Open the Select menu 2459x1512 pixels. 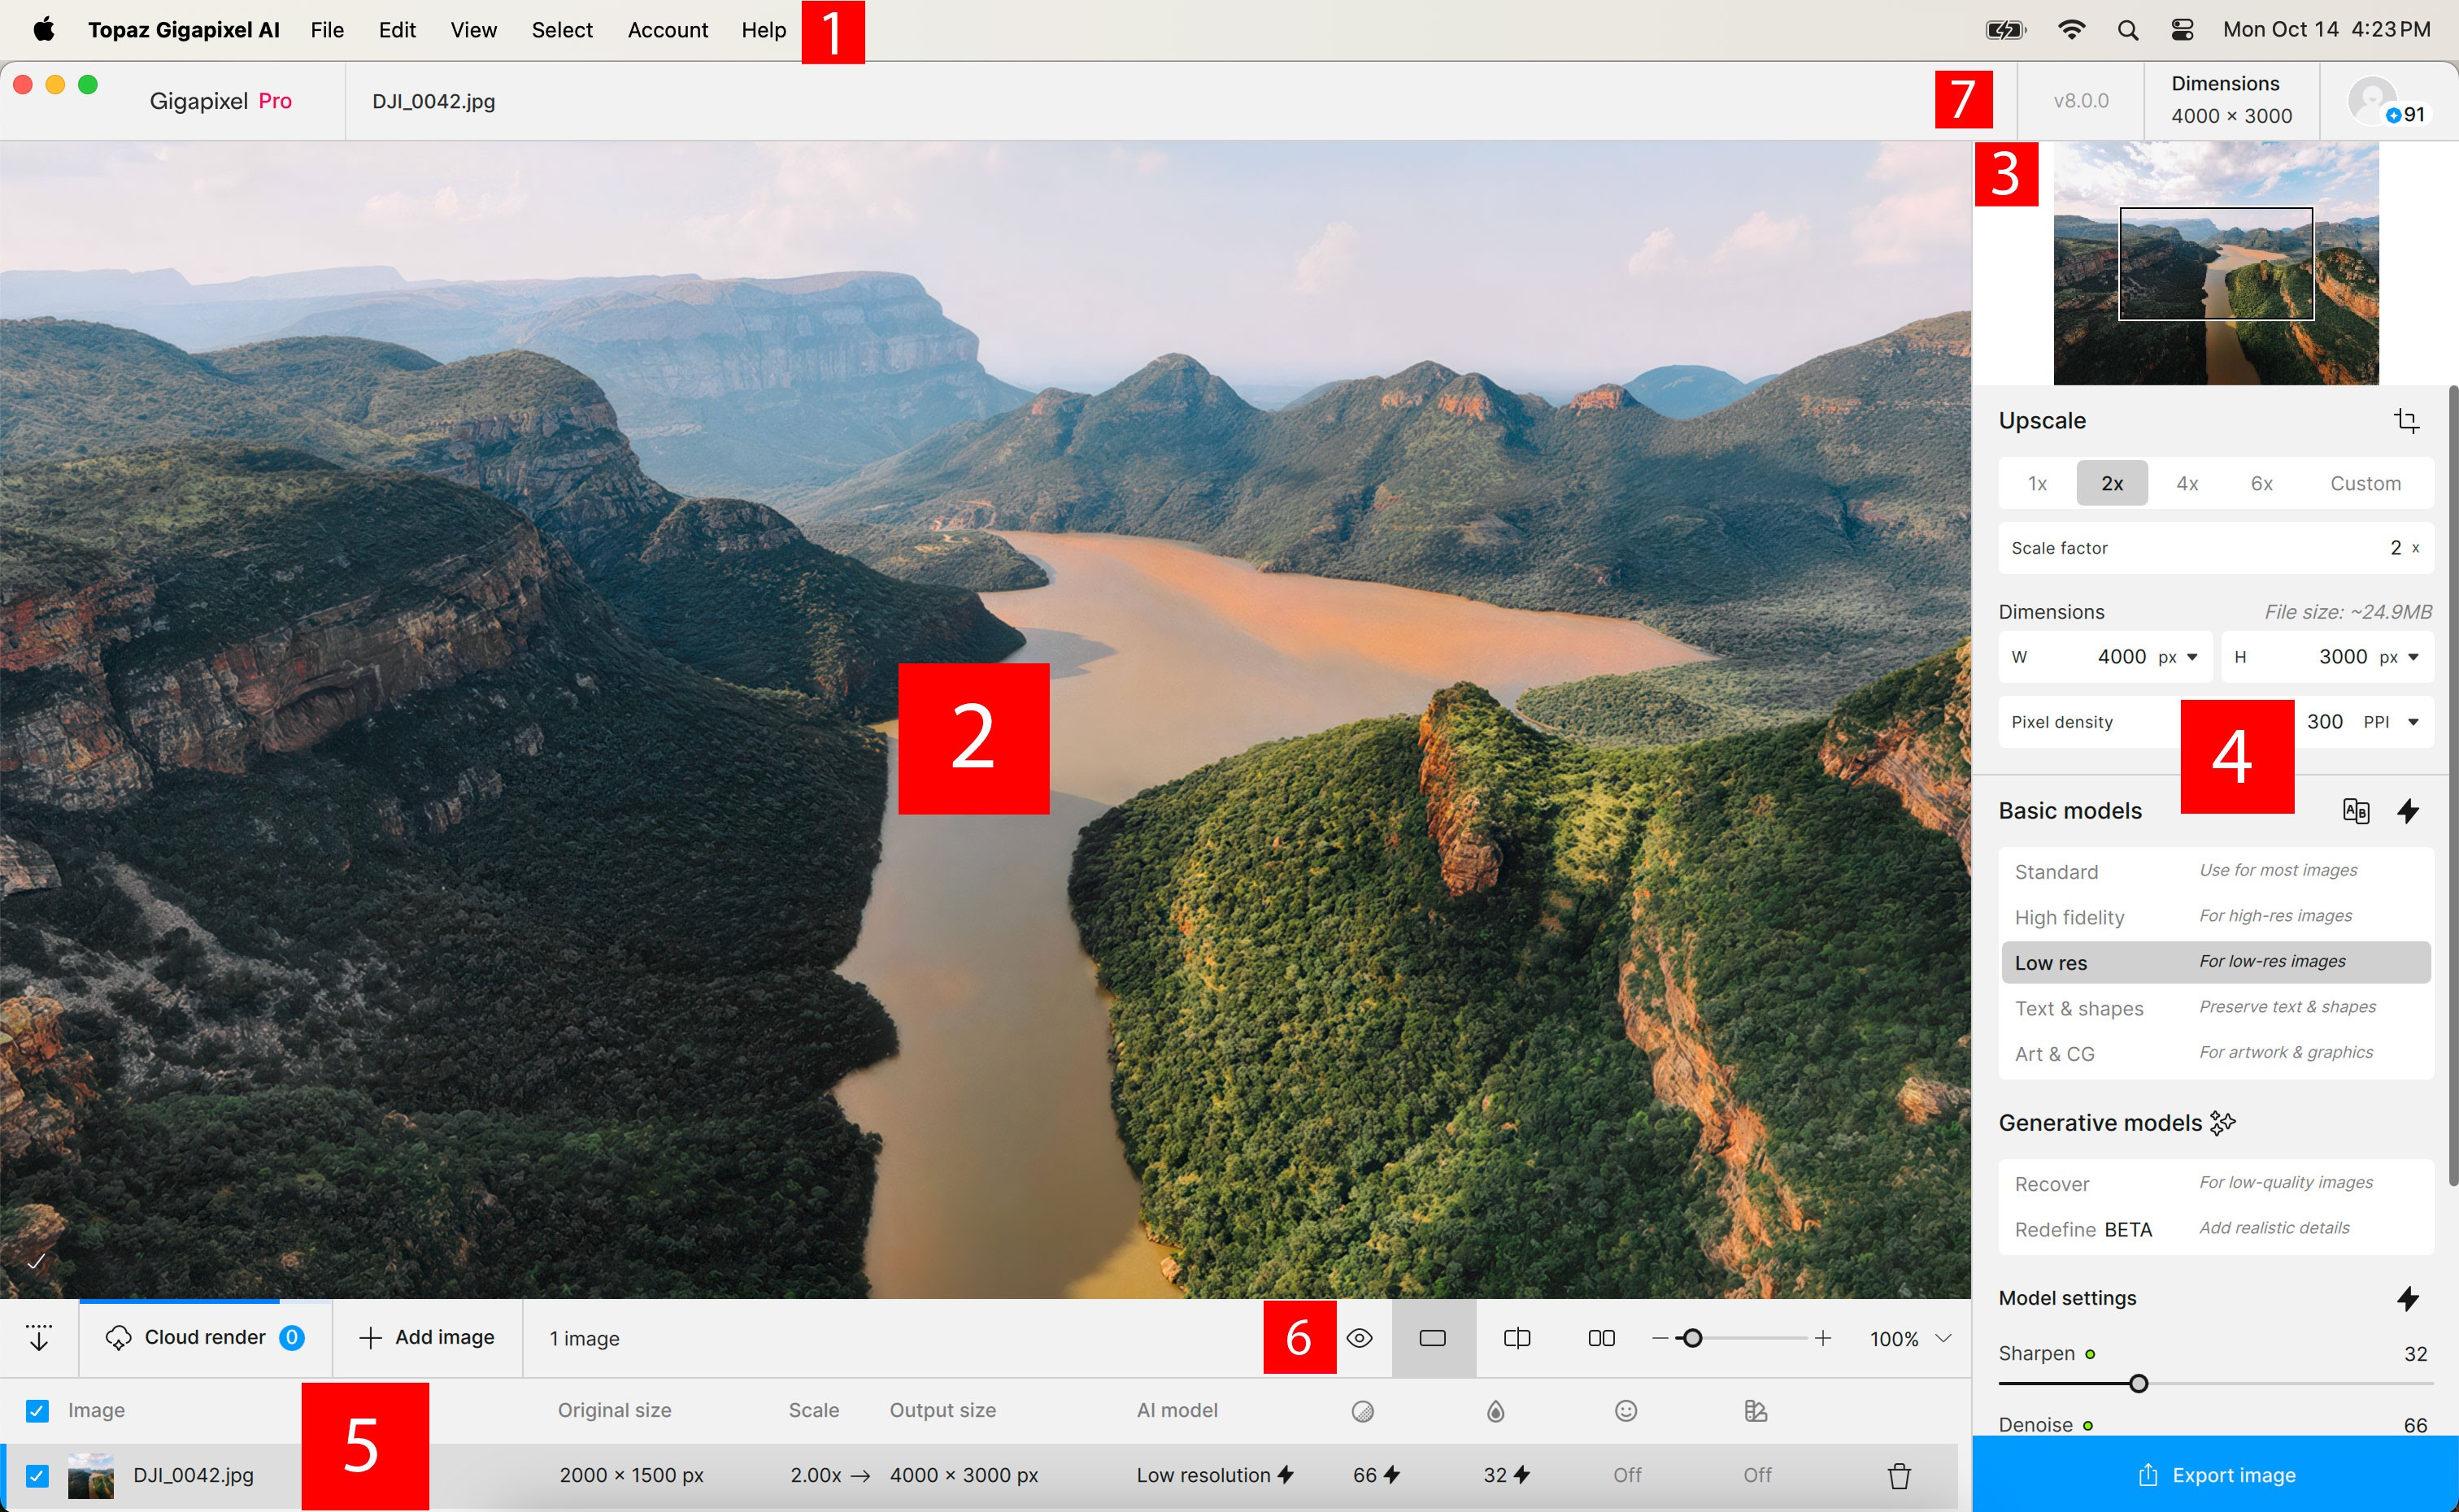[561, 30]
